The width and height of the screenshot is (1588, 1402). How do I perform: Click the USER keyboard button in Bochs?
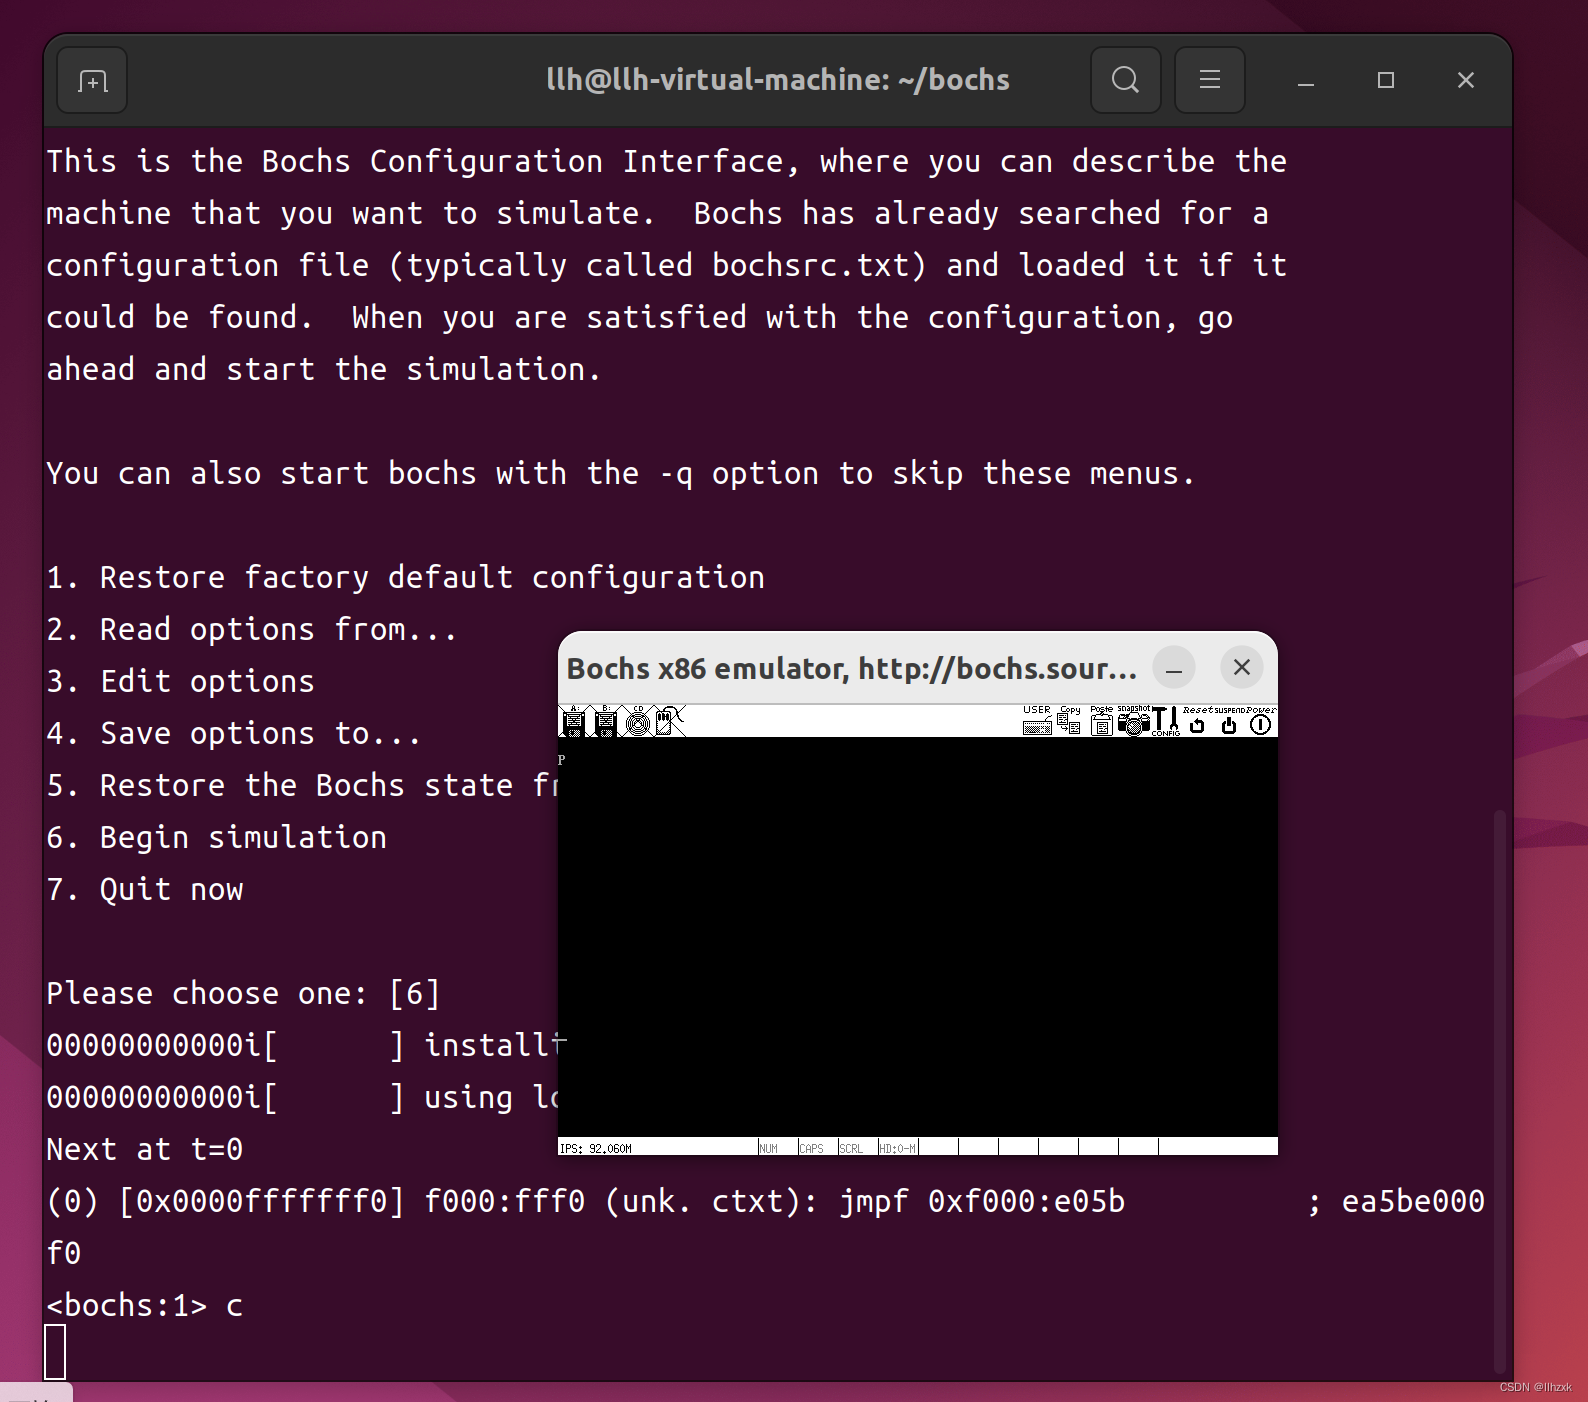click(1037, 720)
